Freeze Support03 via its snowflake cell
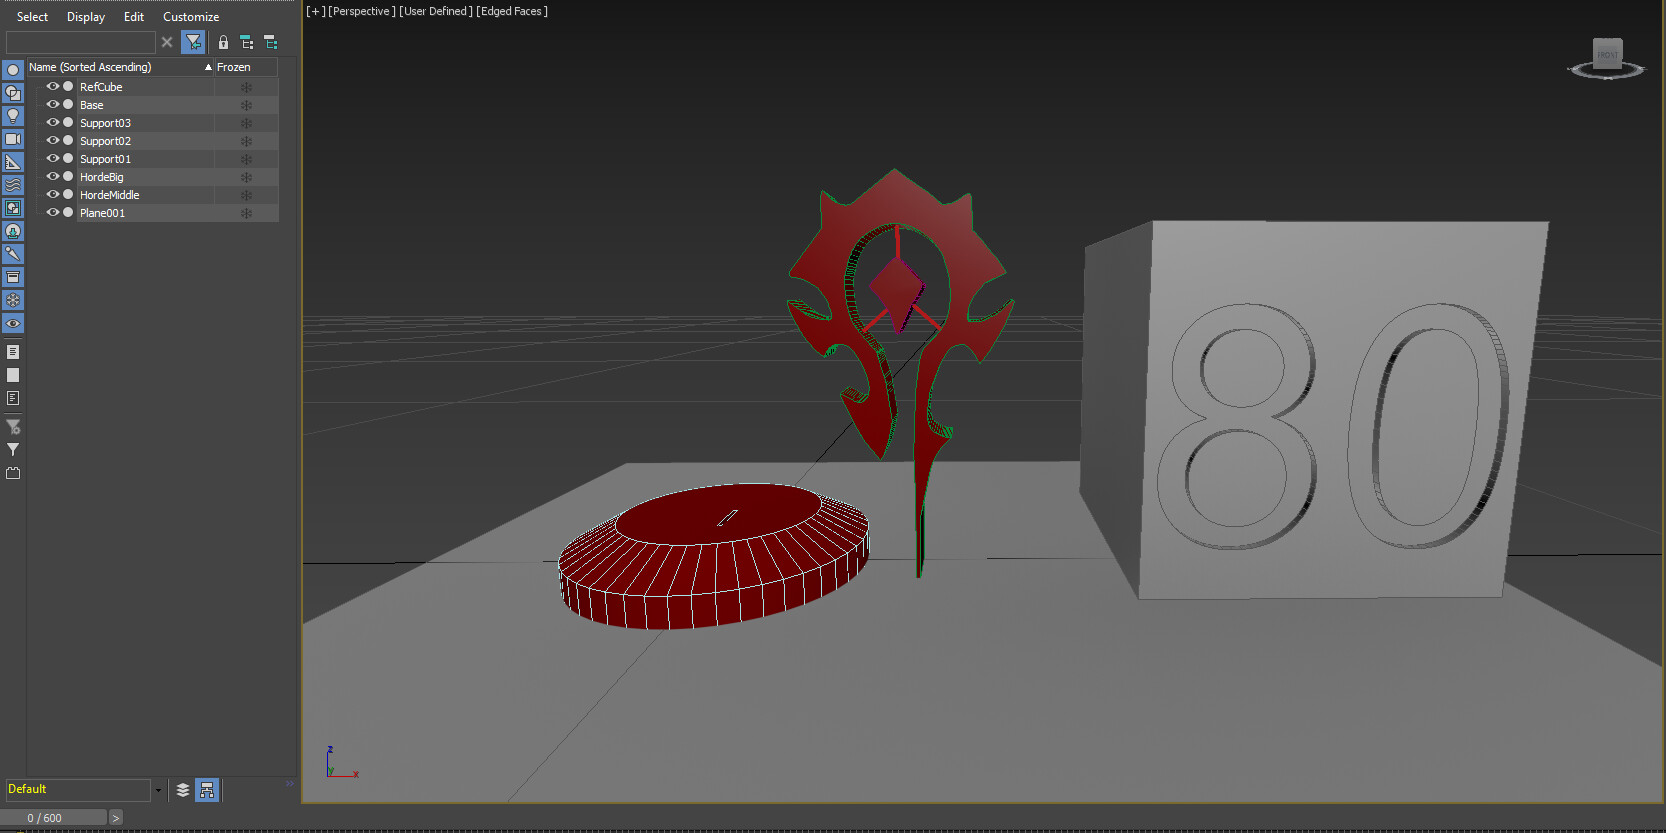The image size is (1666, 833). (246, 123)
